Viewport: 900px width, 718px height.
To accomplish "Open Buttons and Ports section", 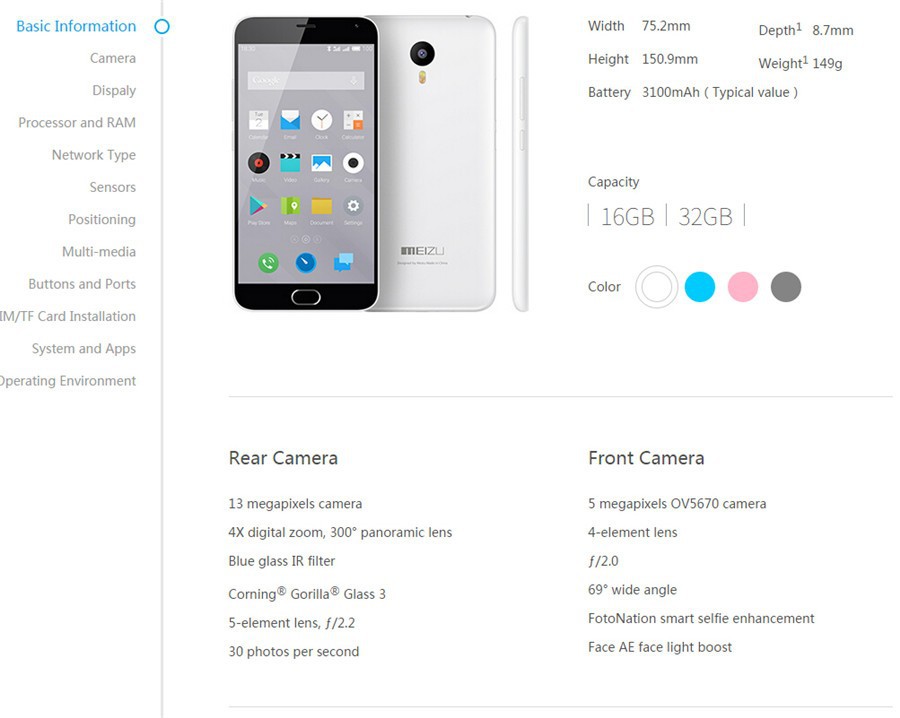I will pyautogui.click(x=82, y=284).
